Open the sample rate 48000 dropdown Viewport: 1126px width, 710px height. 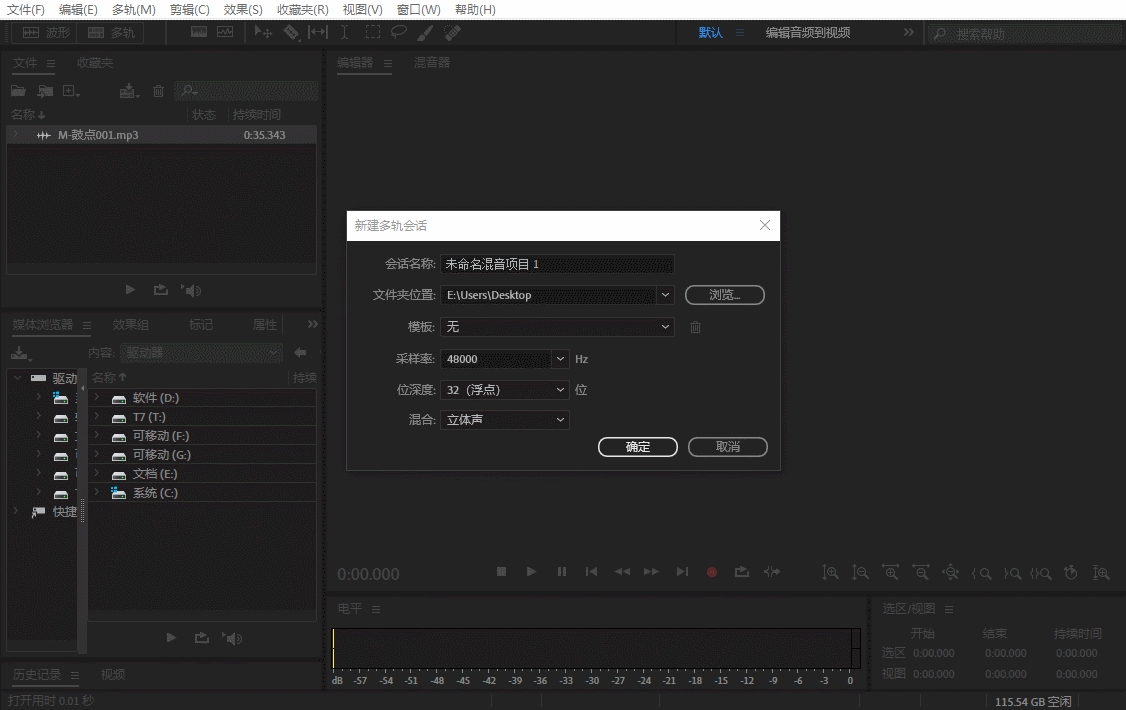pyautogui.click(x=560, y=359)
